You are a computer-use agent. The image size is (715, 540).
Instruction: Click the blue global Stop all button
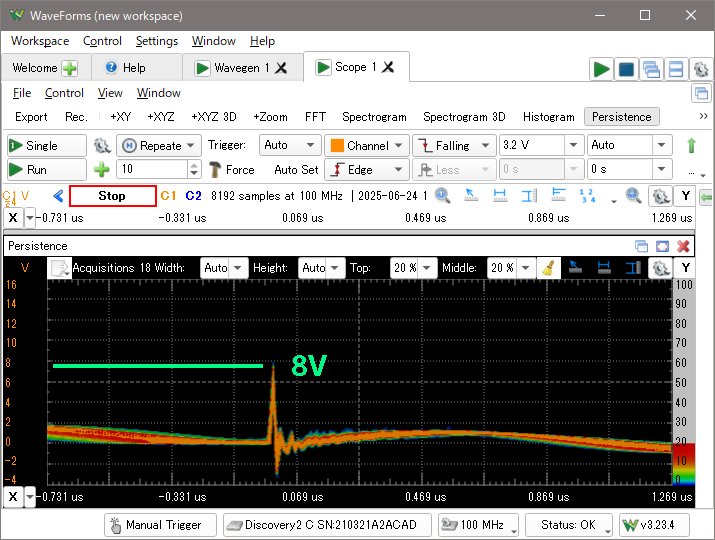pyautogui.click(x=626, y=69)
